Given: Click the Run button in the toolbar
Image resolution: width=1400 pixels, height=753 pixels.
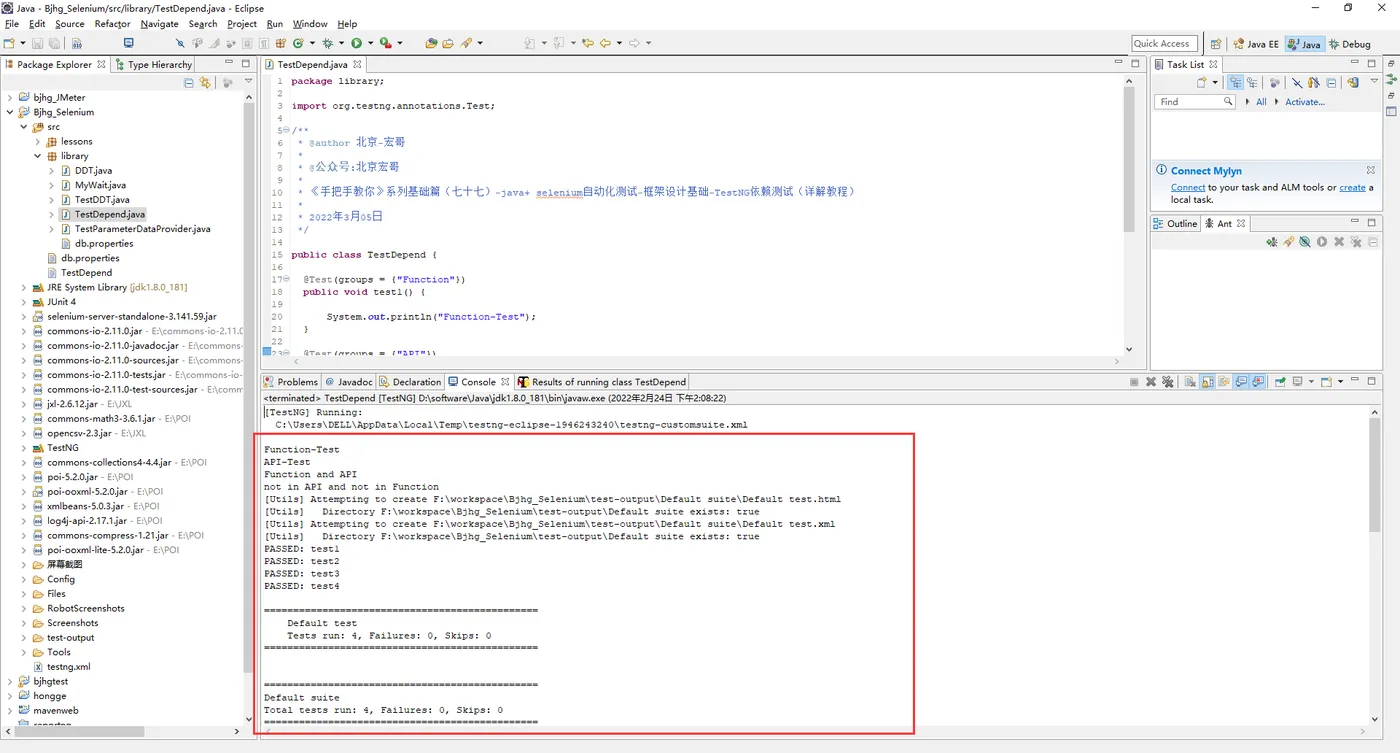Looking at the screenshot, I should [356, 43].
